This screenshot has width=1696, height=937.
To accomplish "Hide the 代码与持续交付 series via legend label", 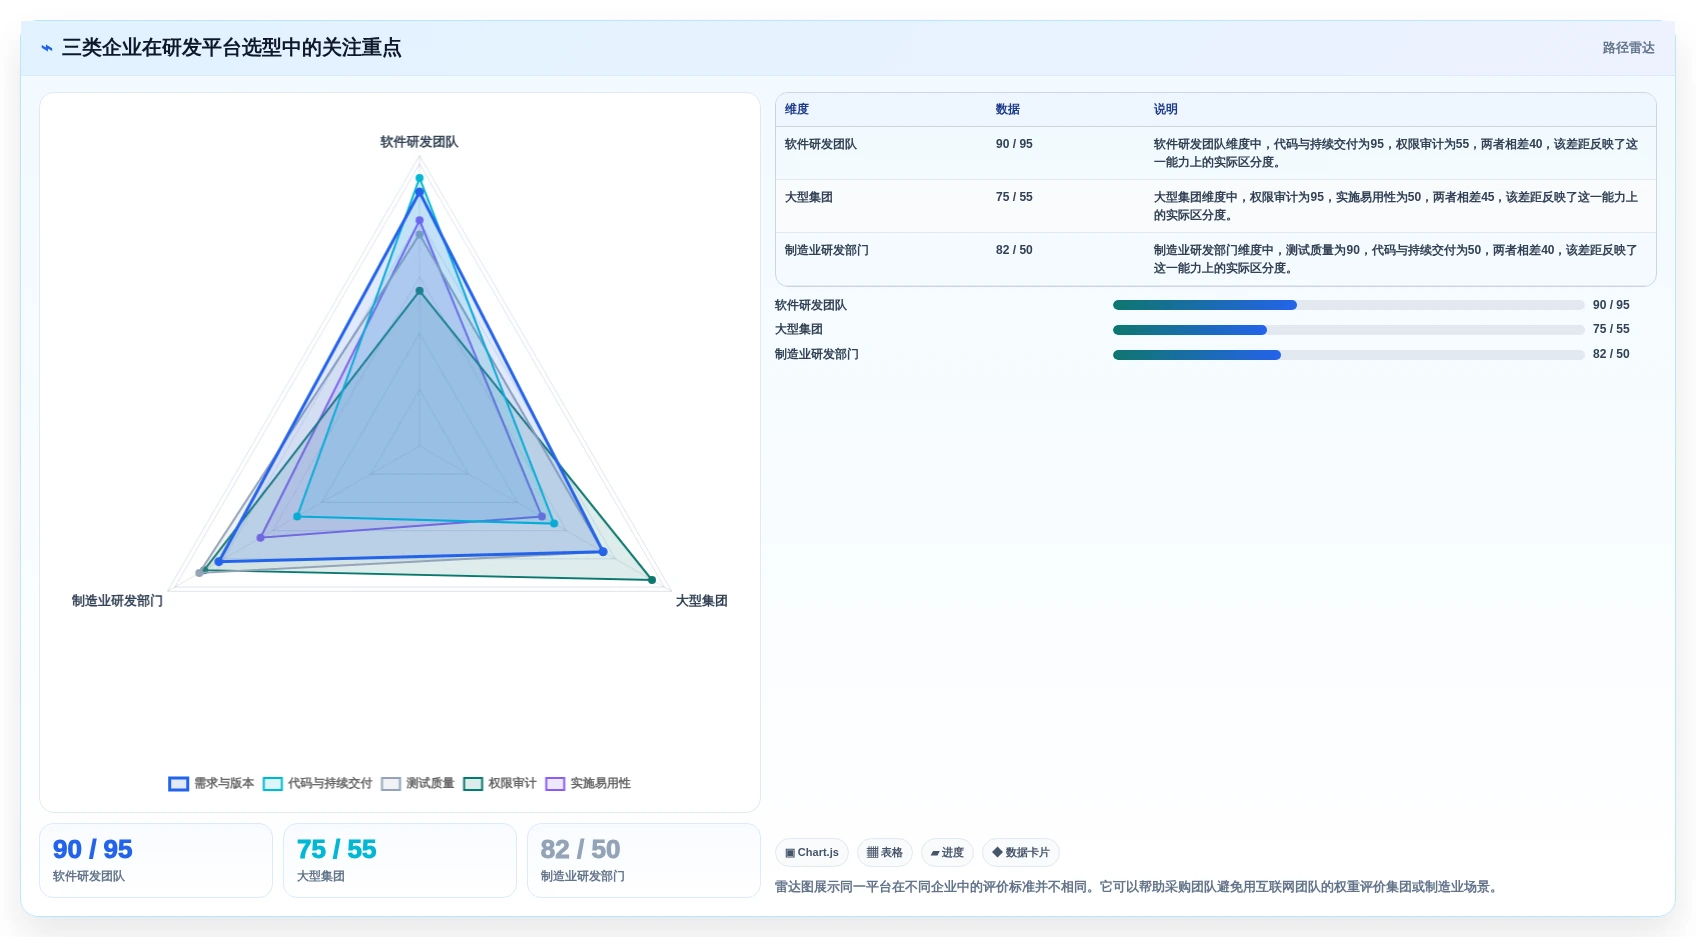I will tap(330, 784).
